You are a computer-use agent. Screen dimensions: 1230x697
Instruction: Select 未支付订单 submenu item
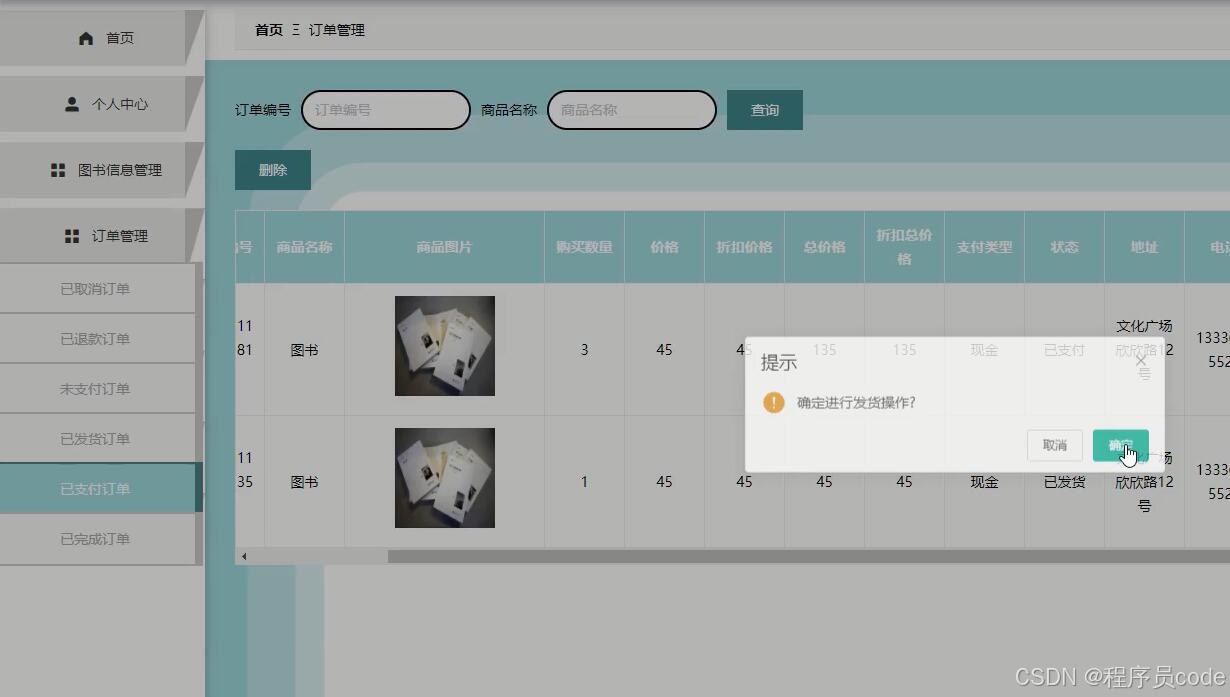(97, 389)
